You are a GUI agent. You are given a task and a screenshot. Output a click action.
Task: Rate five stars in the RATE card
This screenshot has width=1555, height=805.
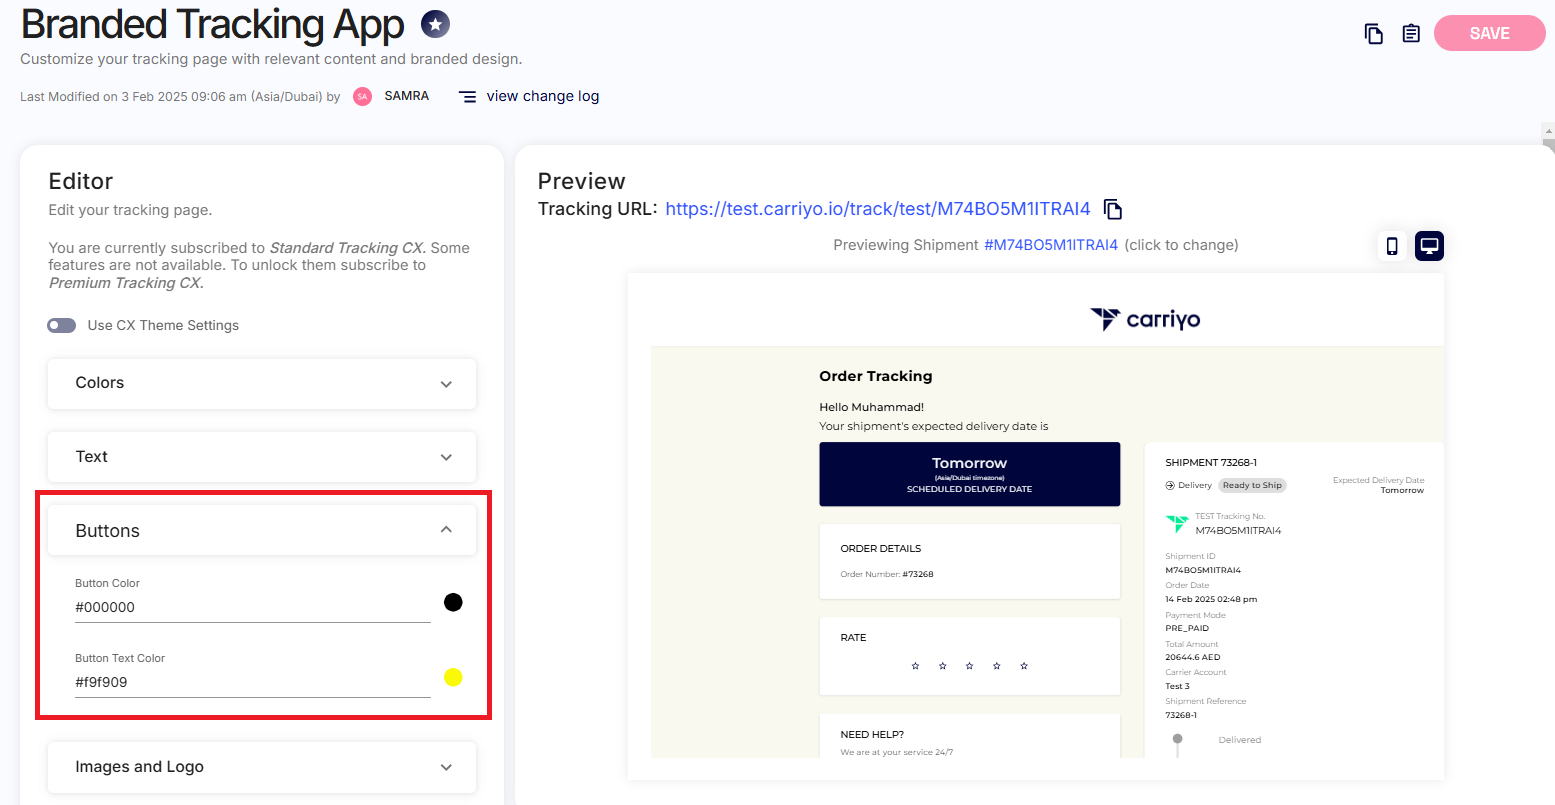[1024, 666]
